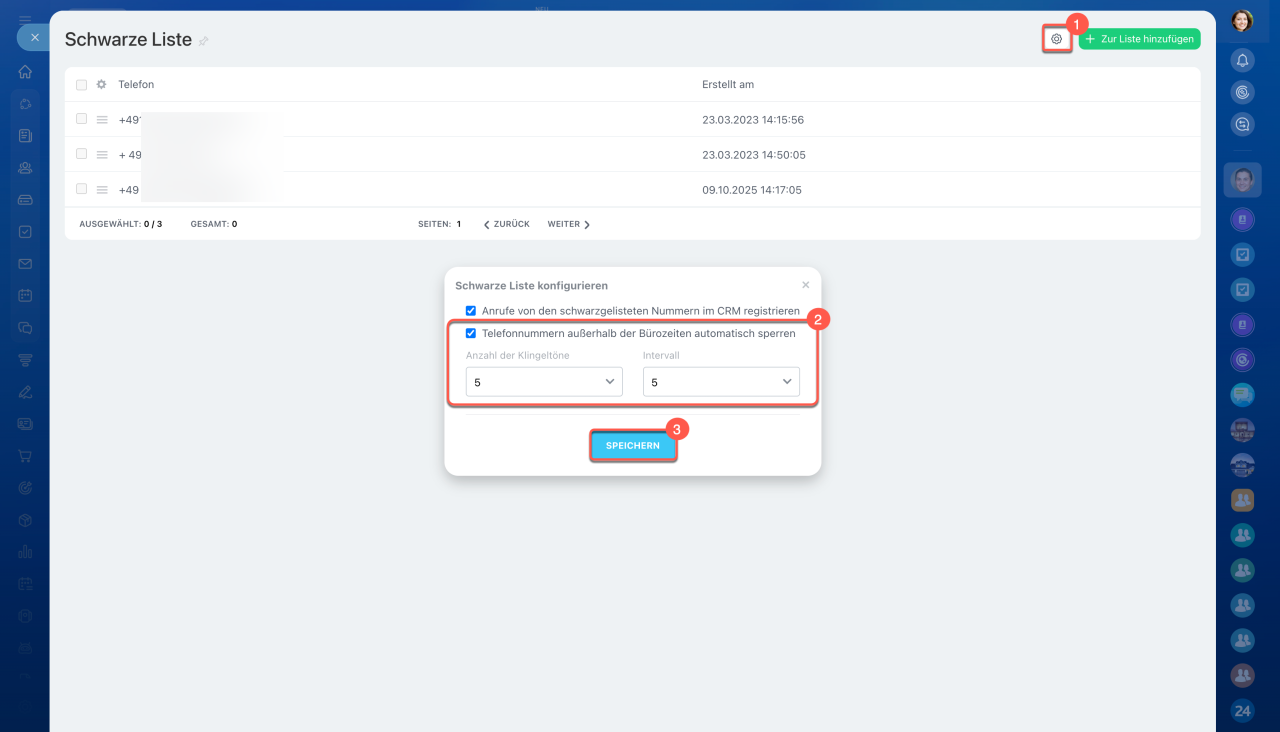
Task: Open the teal speech-bubble chat icon
Action: click(x=1242, y=394)
